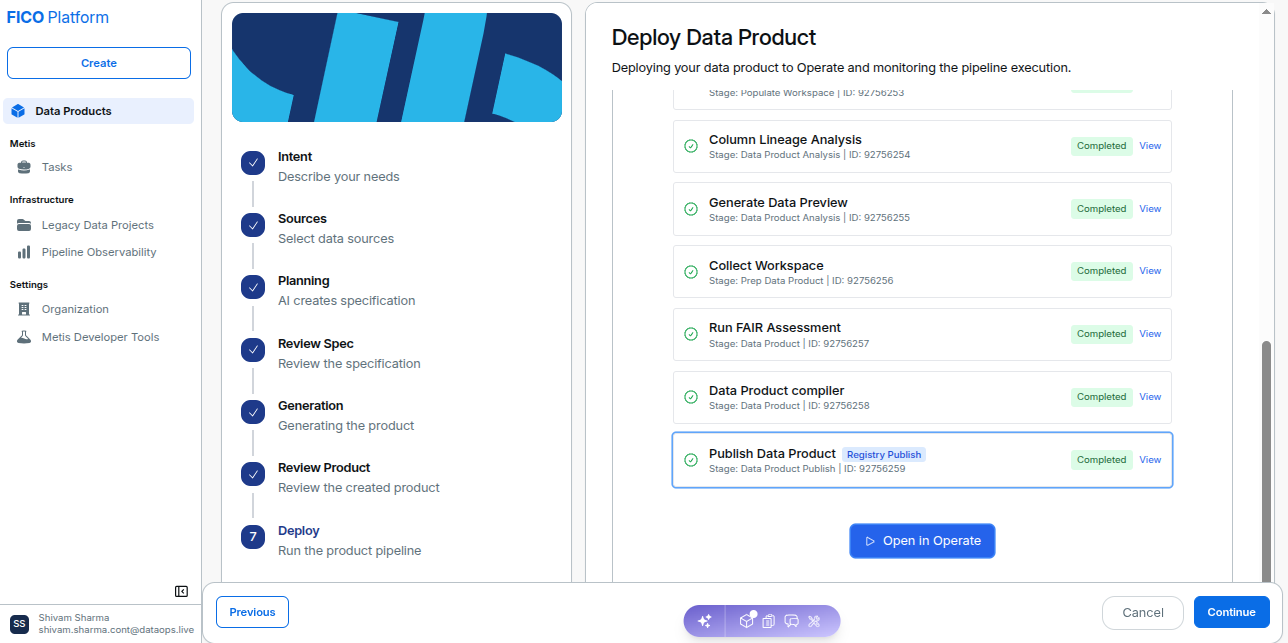Click the Create button
The height and width of the screenshot is (643, 1288).
coord(99,63)
